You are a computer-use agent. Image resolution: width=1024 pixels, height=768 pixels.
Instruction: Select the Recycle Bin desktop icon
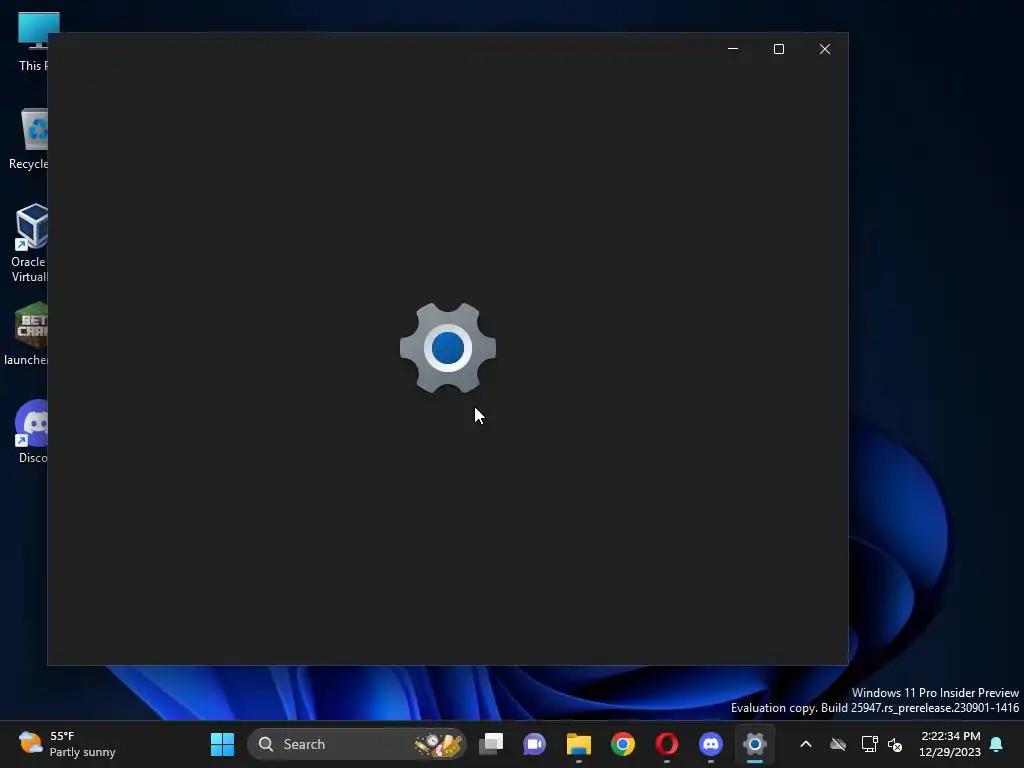point(29,139)
